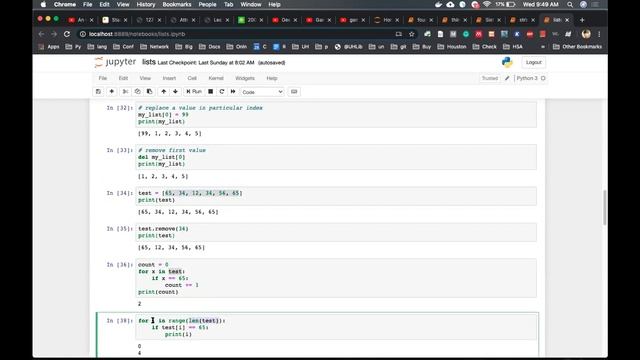Insert cell below with plus icon
Image resolution: width=640 pixels, height=360 pixels.
coord(111,91)
